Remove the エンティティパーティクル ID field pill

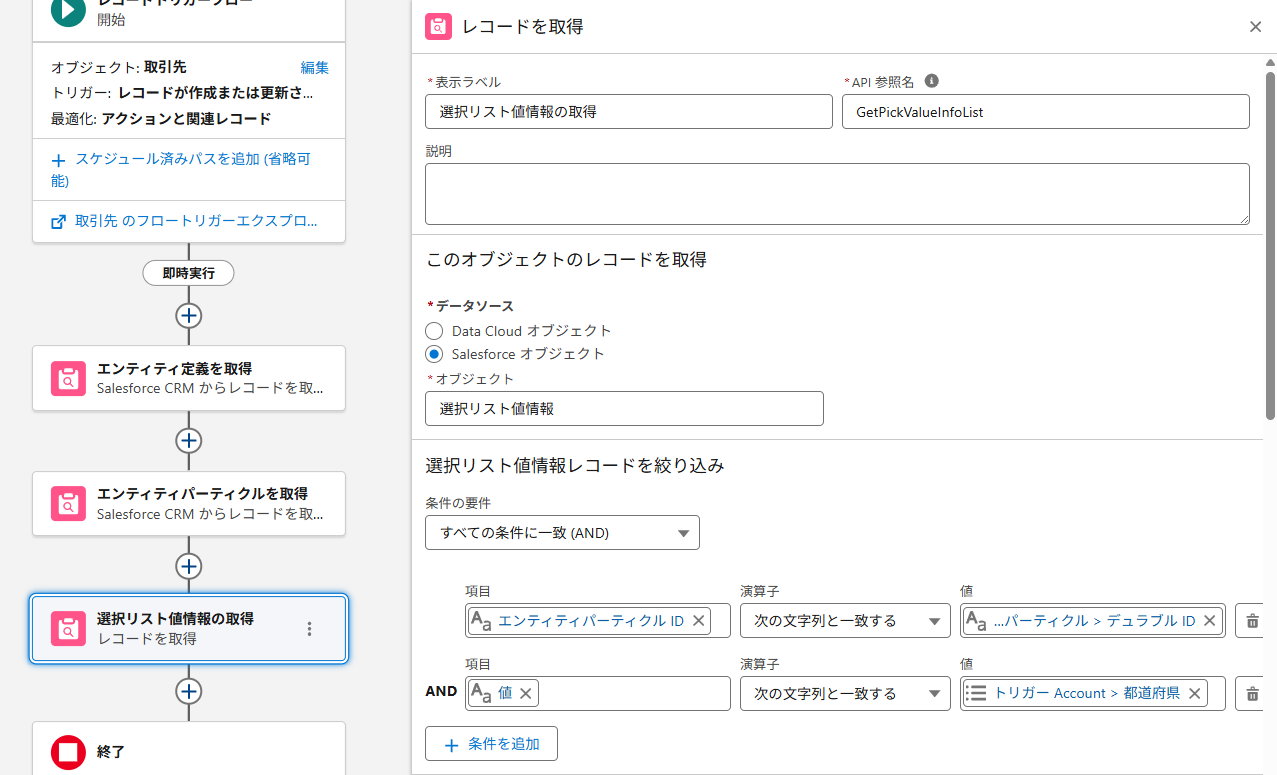698,621
